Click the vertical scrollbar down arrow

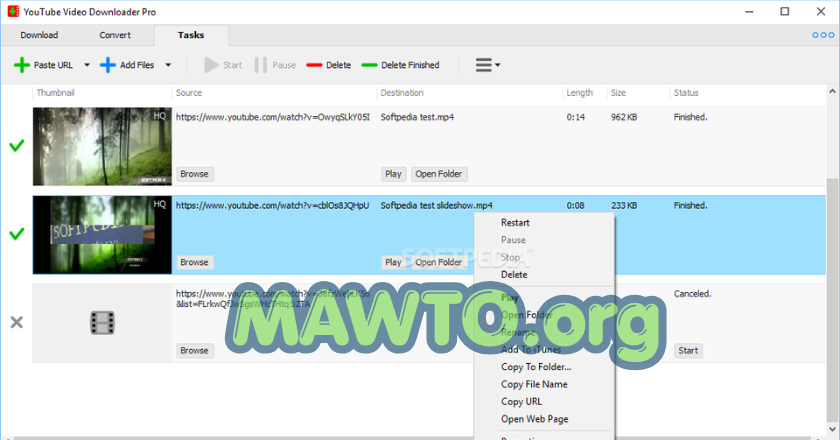click(x=832, y=429)
